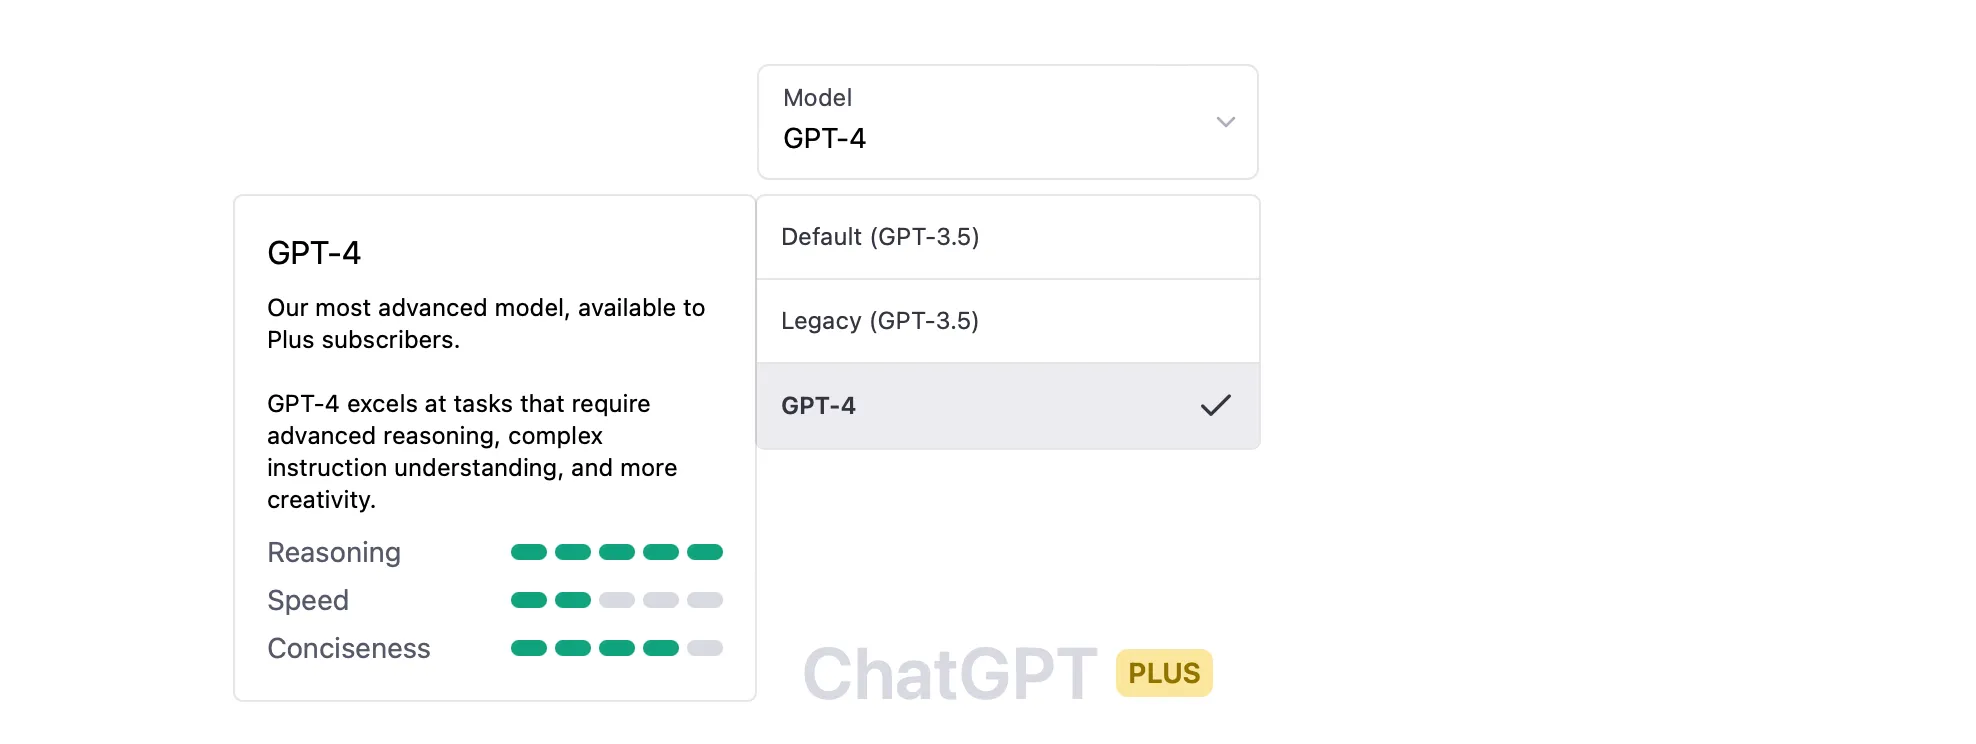Viewport: 1976px width, 744px height.
Task: Click the gray Conciseness bar segment
Action: tap(705, 648)
